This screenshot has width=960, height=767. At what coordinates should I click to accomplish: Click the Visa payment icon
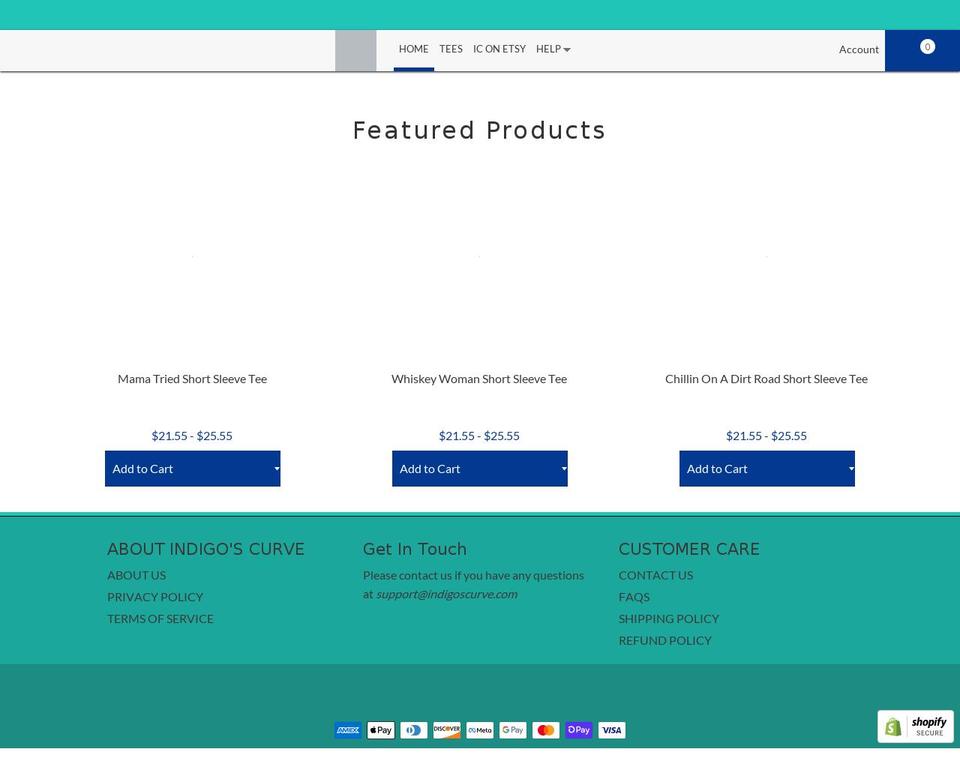pyautogui.click(x=612, y=730)
